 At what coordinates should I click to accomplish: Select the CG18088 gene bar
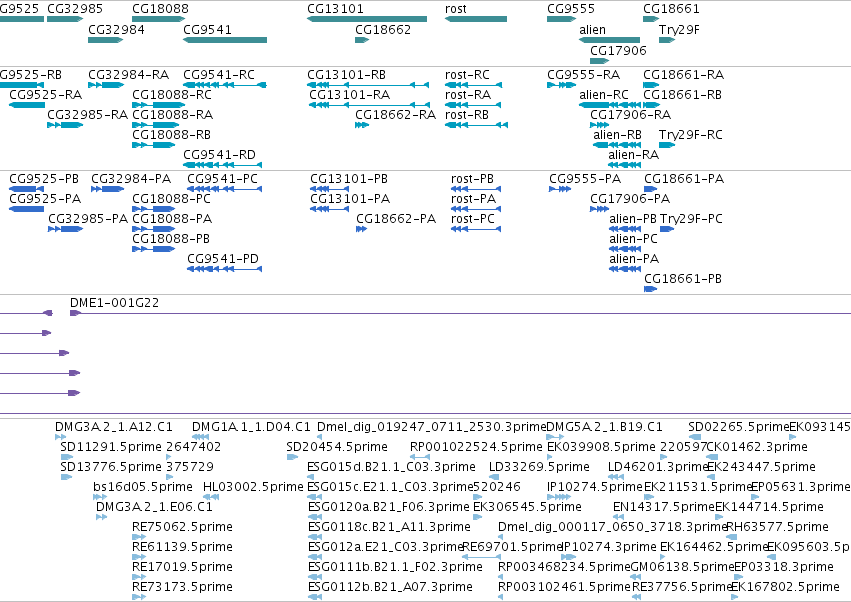coord(158,19)
